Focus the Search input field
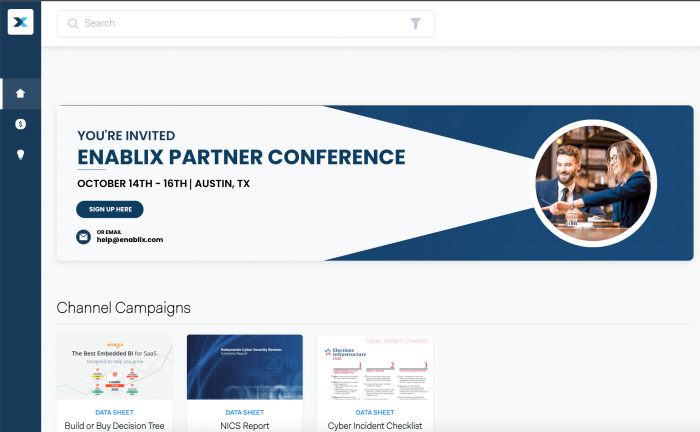This screenshot has height=432, width=700. (246, 24)
